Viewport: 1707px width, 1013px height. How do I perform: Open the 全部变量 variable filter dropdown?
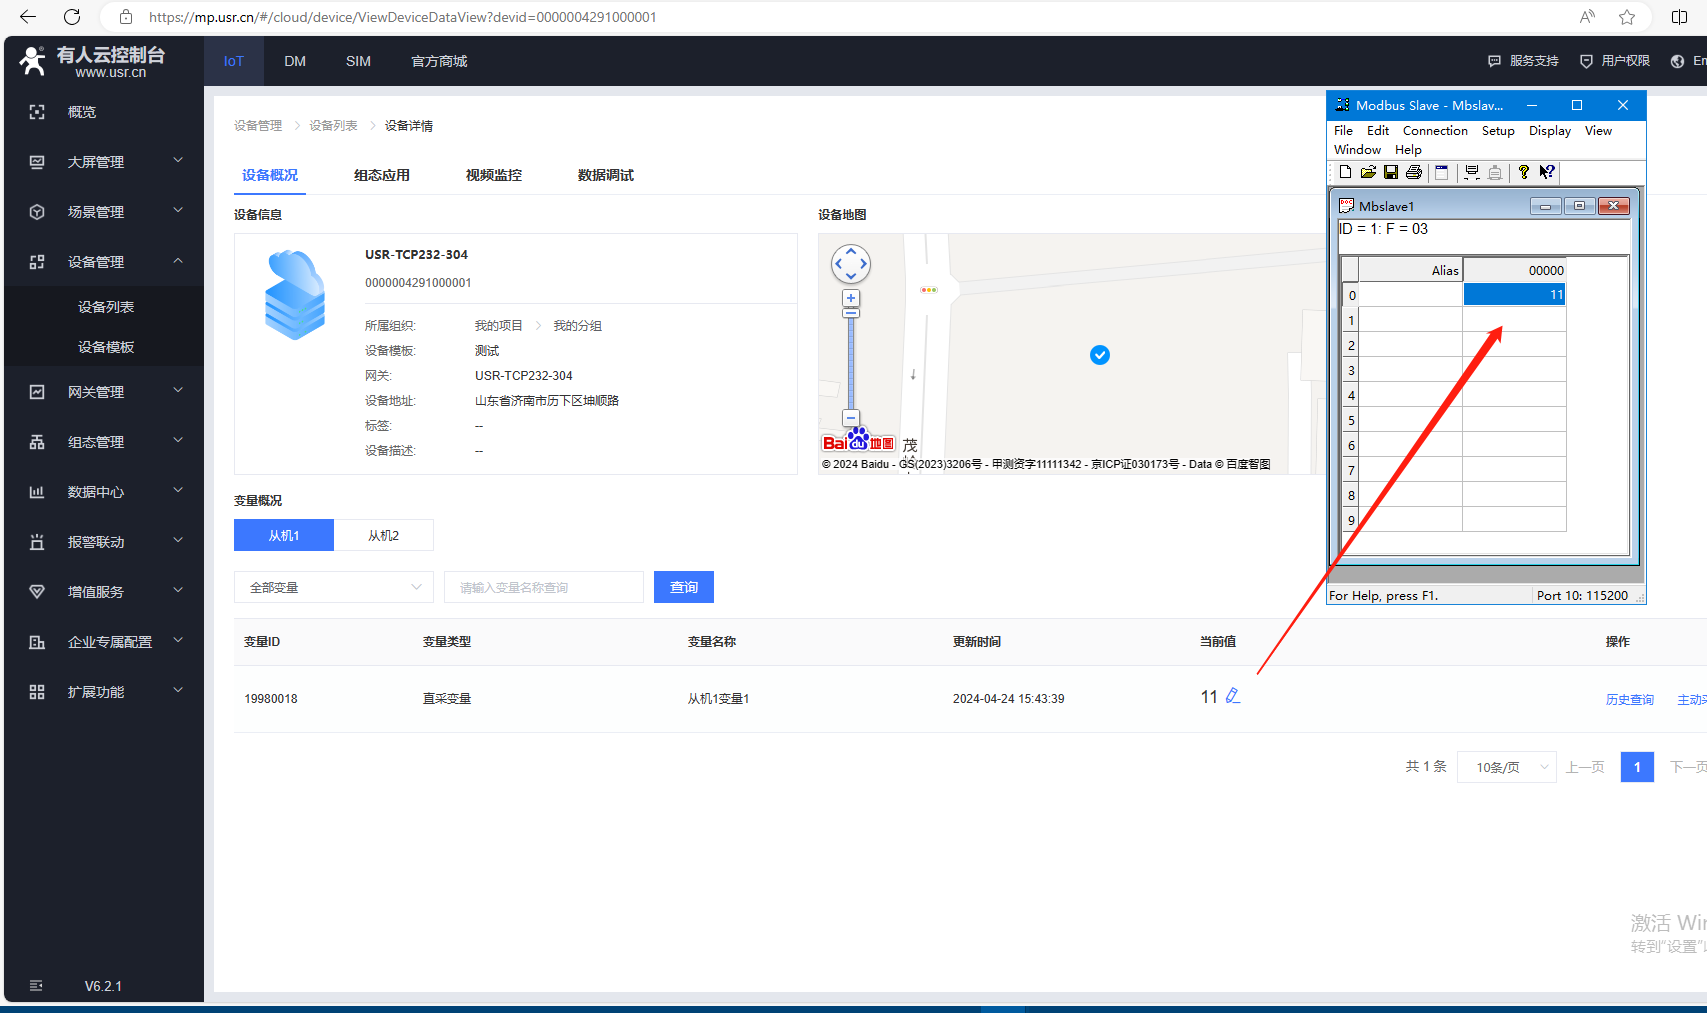pos(334,587)
